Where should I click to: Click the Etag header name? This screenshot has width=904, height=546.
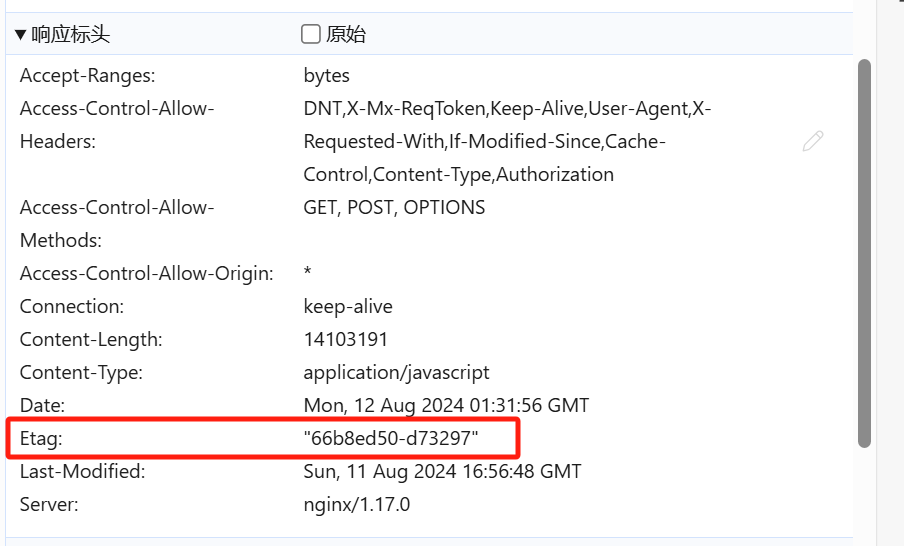point(41,439)
